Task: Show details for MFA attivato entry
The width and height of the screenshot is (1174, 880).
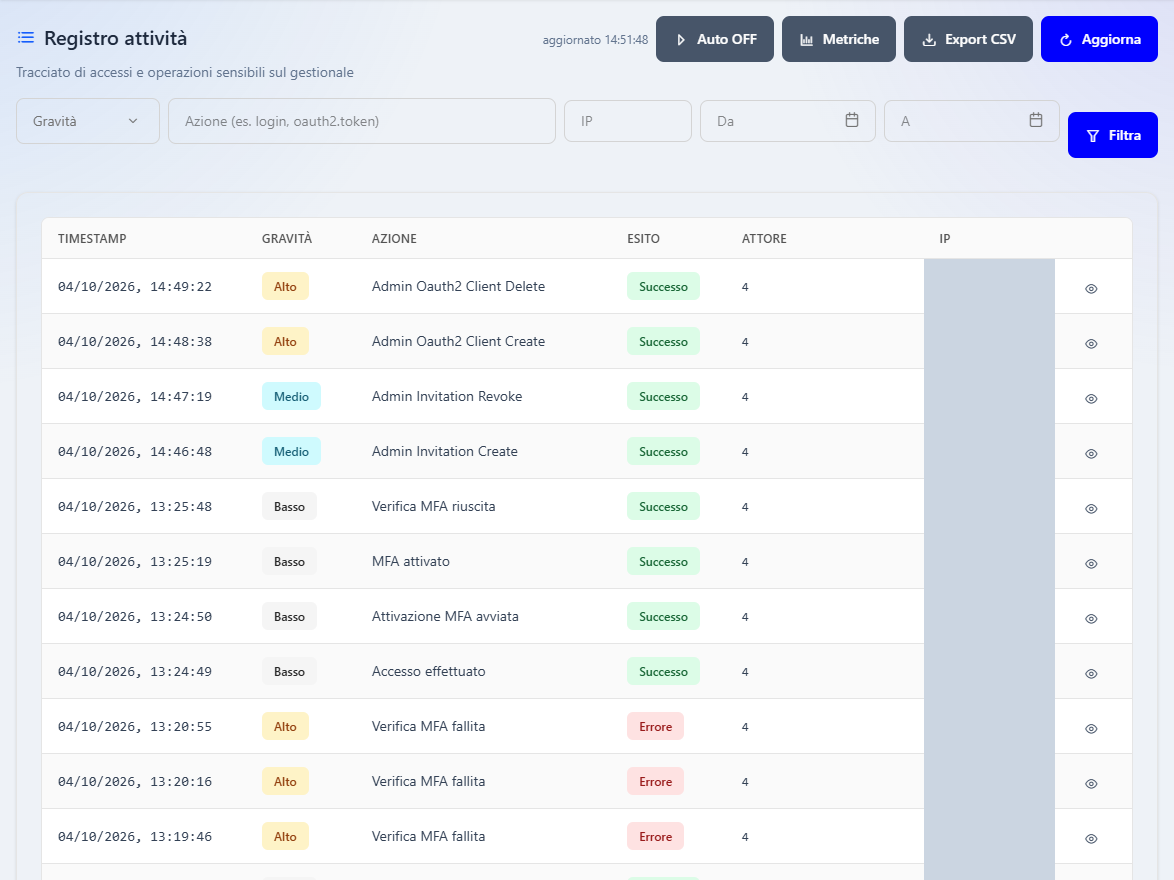Action: click(1091, 564)
